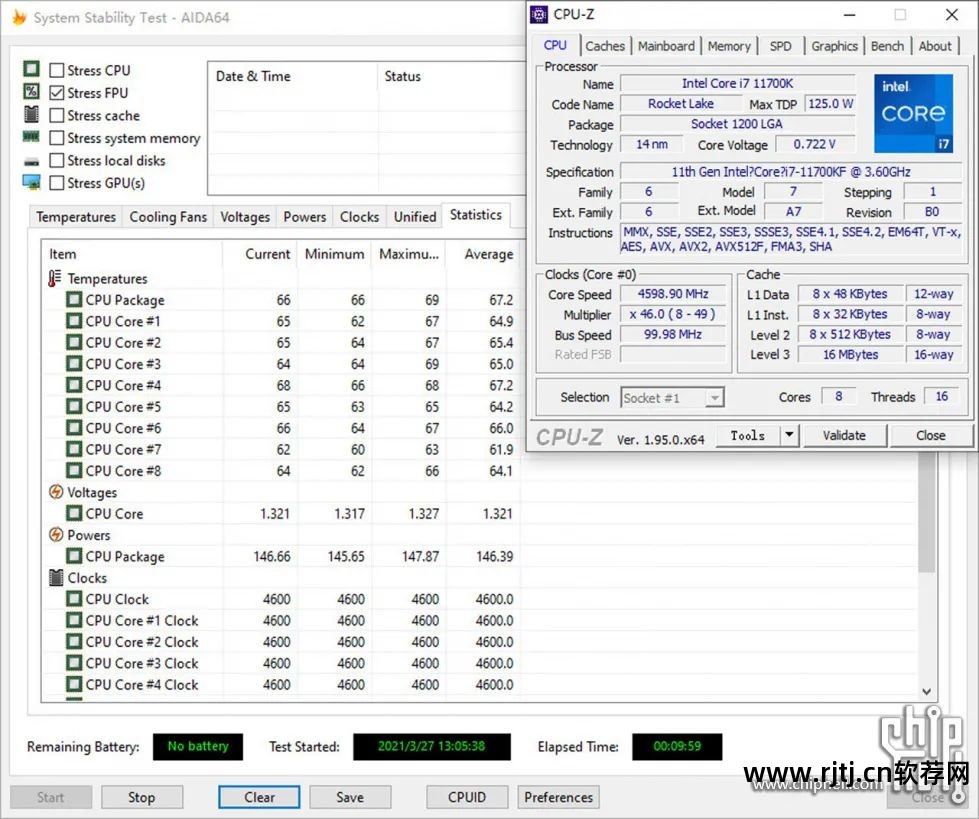Open the Tools dropdown arrow in CPU-Z
Screen dimensions: 979x819
[x=789, y=435]
